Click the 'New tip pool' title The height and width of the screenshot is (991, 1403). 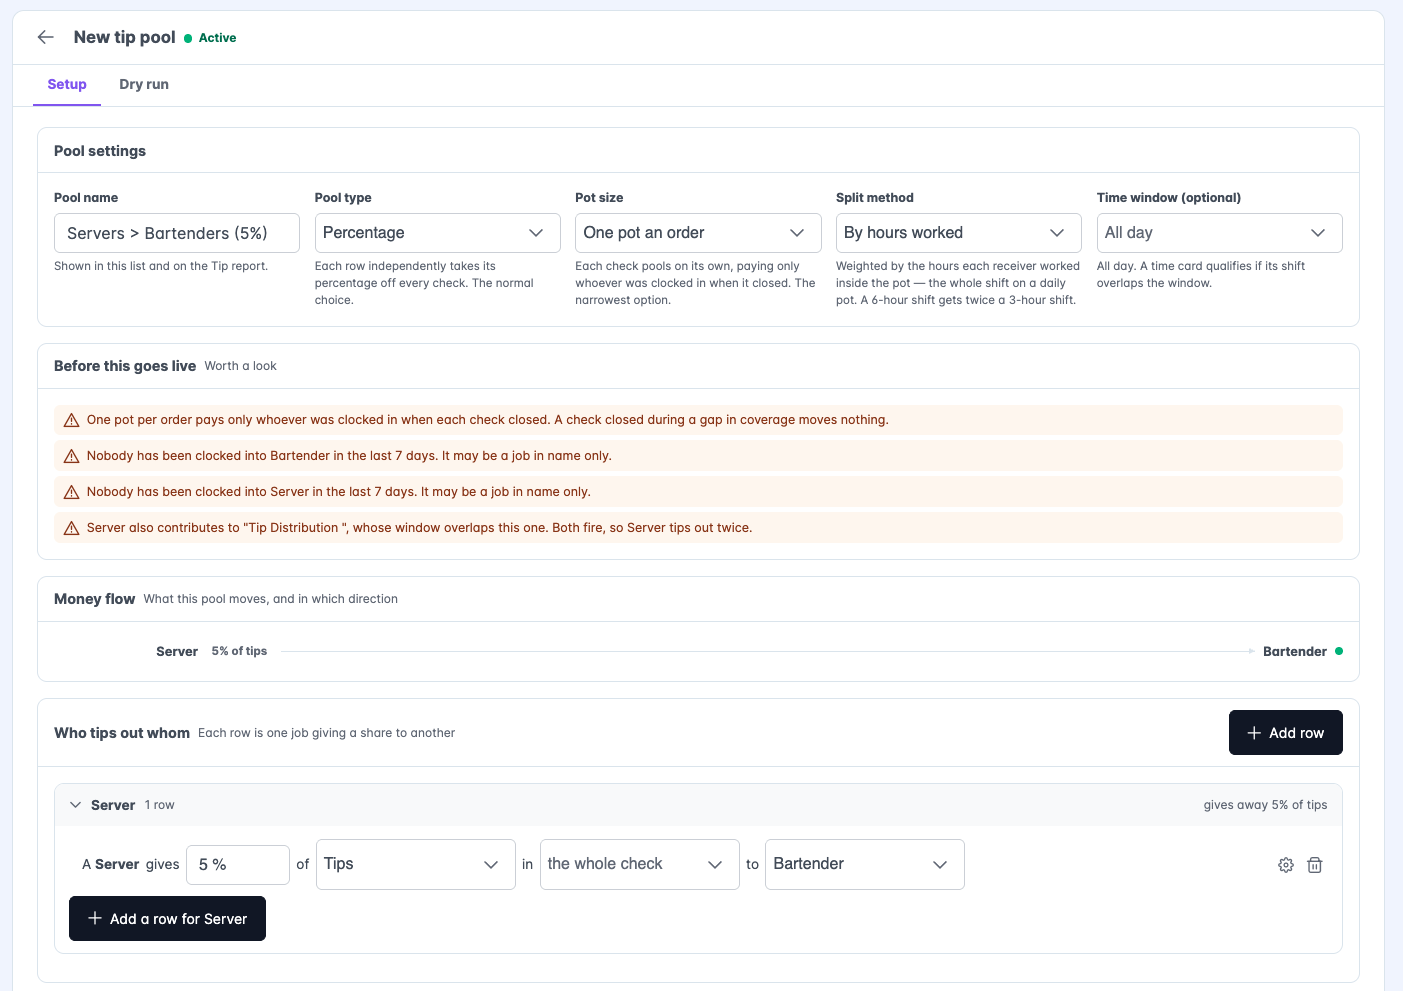[124, 37]
